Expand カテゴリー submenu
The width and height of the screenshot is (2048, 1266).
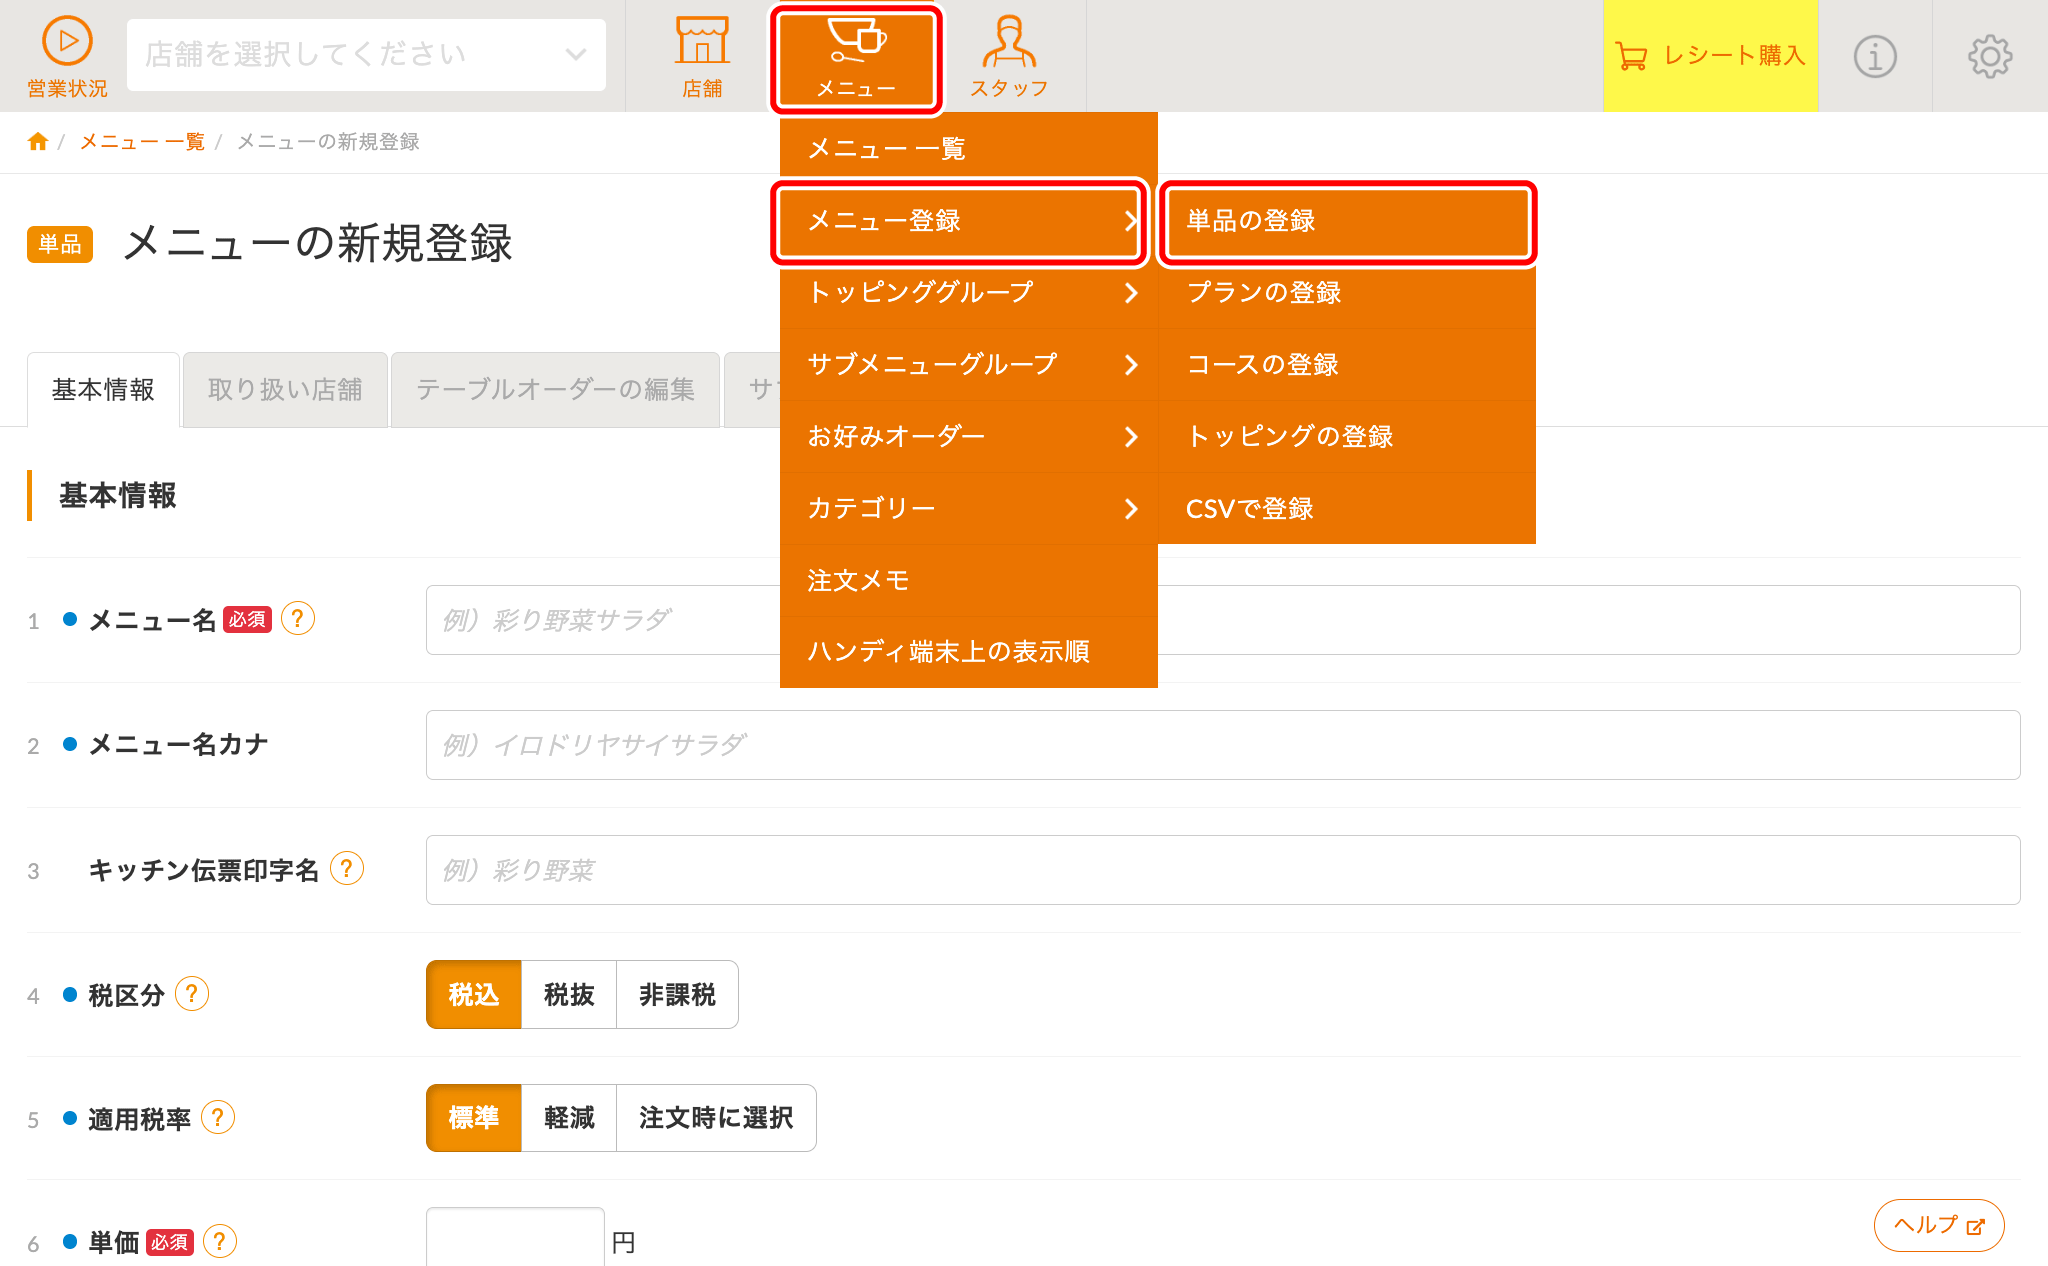(969, 508)
